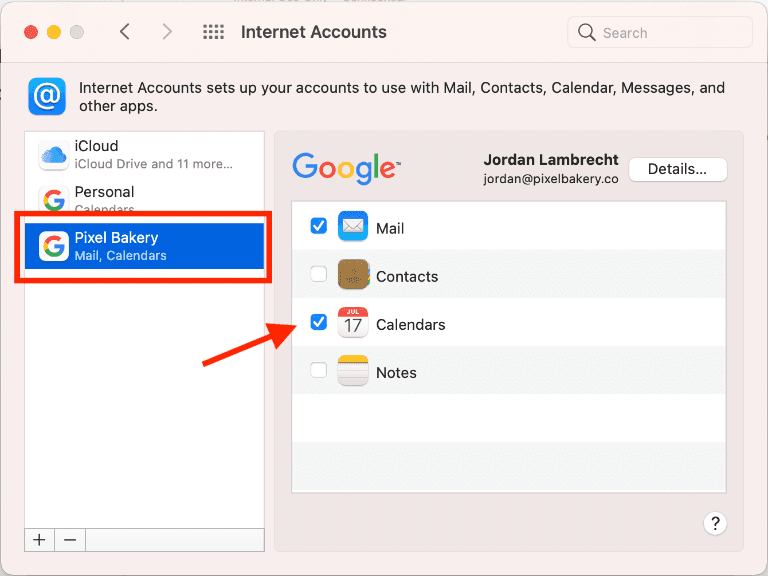Open account Details...

coord(677,169)
